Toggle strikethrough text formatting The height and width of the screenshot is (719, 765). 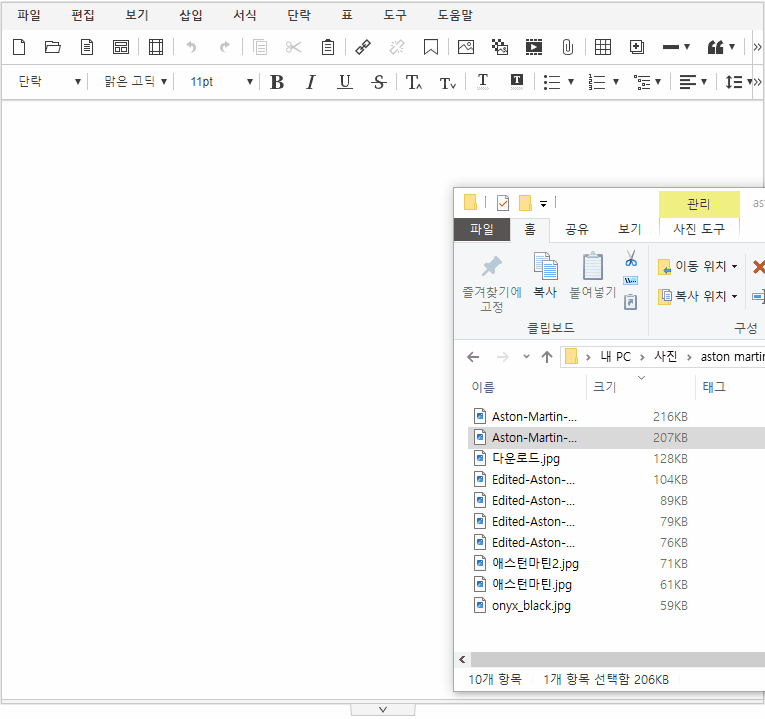point(378,82)
